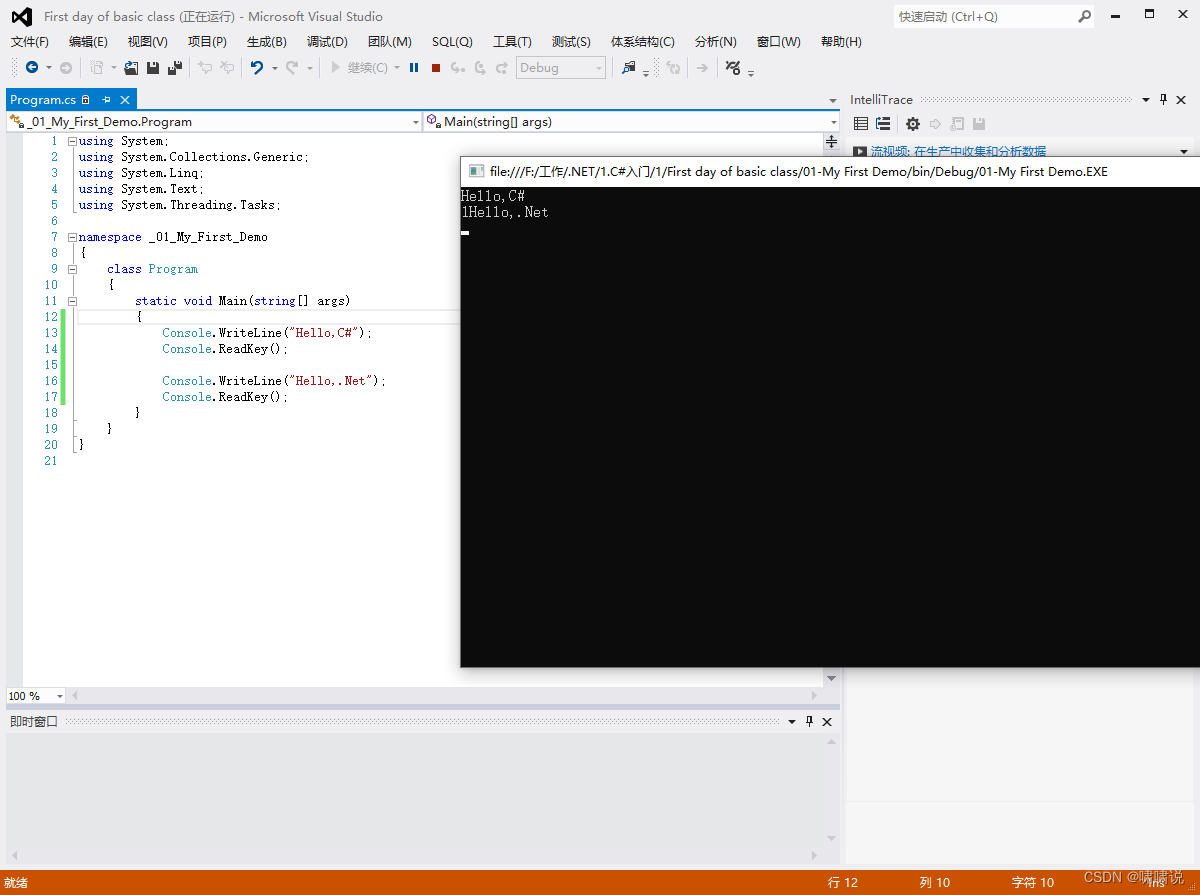Collapse the namespace _01_My_First_Demo block
The width and height of the screenshot is (1200, 895).
point(72,237)
